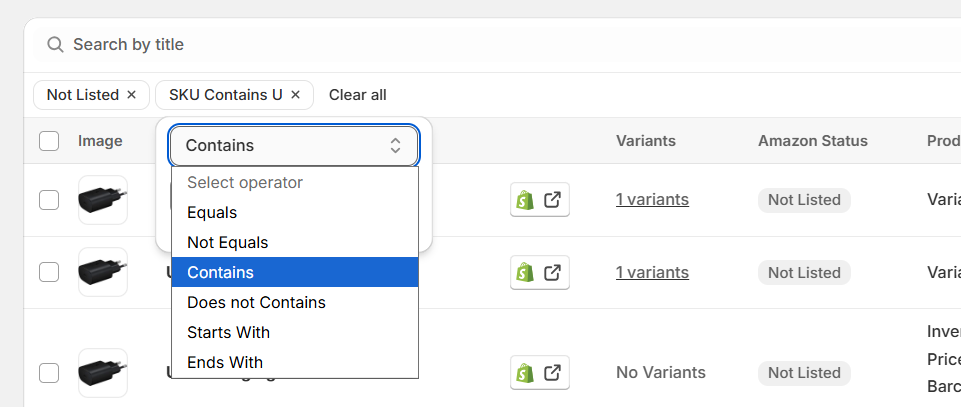
Task: Click Clear all filters link
Action: click(358, 95)
